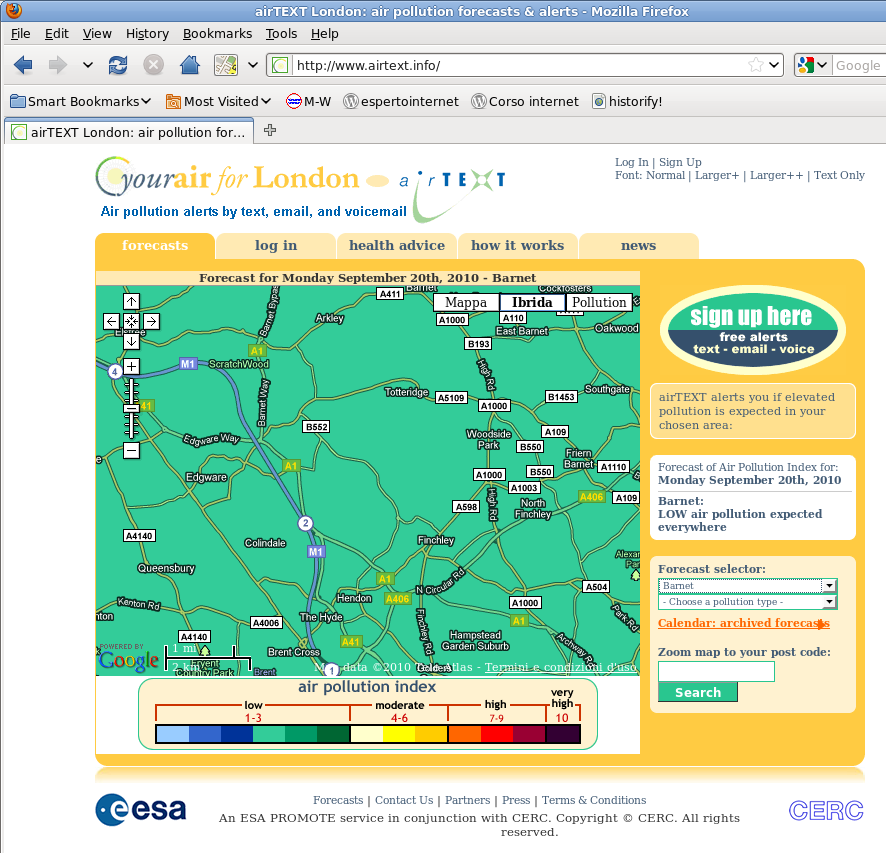Click the post code input field
This screenshot has width=886, height=853.
(716, 671)
